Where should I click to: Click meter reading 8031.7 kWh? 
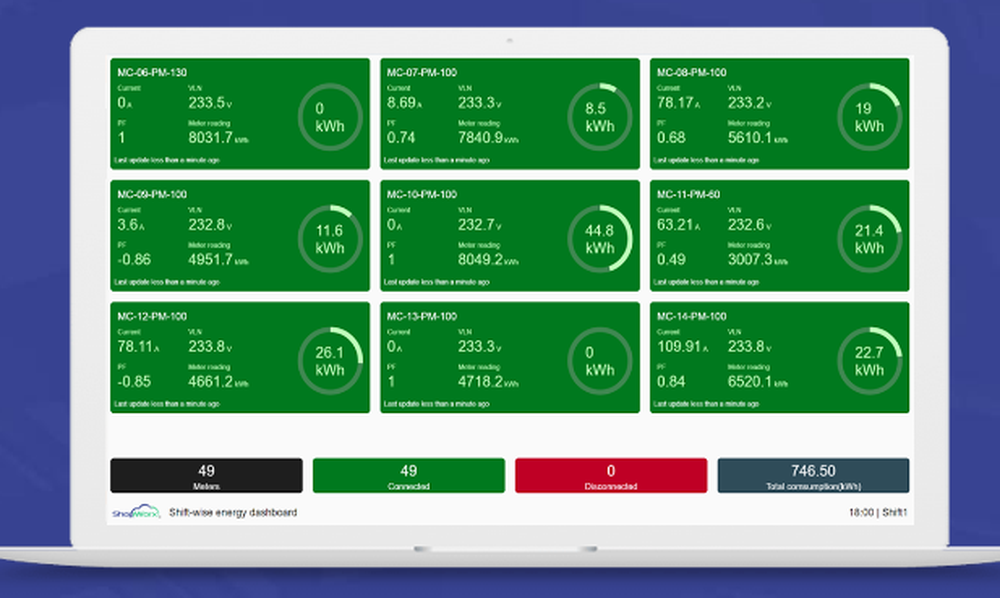pyautogui.click(x=218, y=138)
